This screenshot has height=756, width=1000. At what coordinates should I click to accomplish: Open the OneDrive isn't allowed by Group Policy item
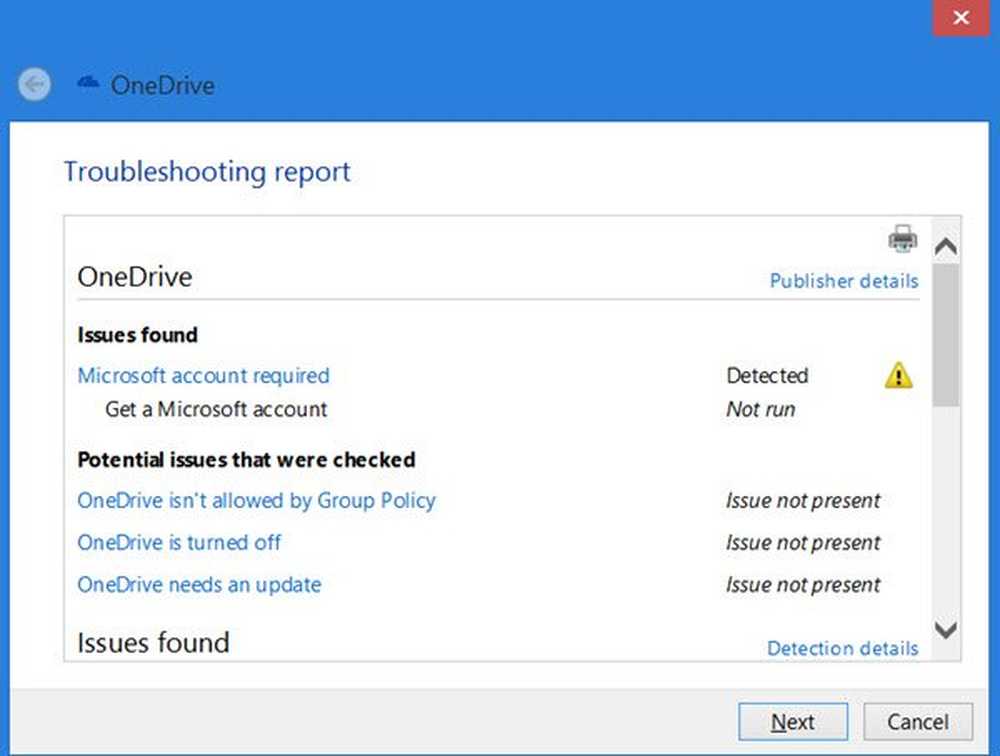click(x=256, y=500)
